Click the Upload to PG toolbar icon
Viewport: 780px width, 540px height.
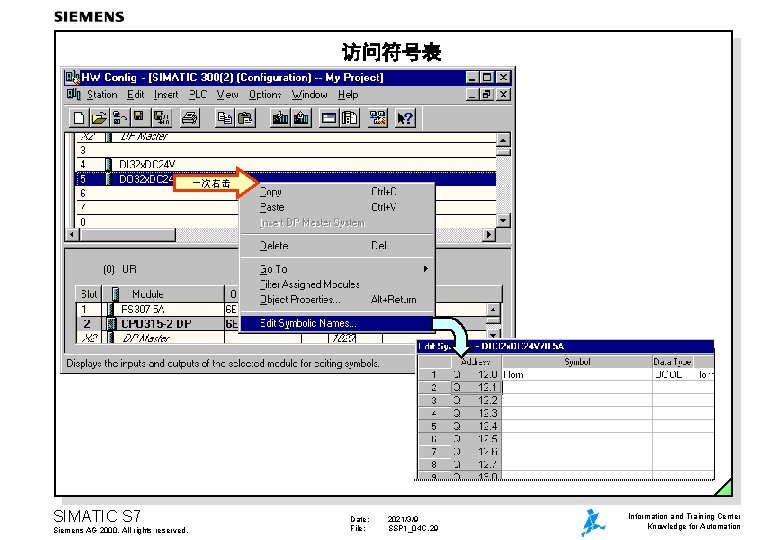pyautogui.click(x=301, y=118)
